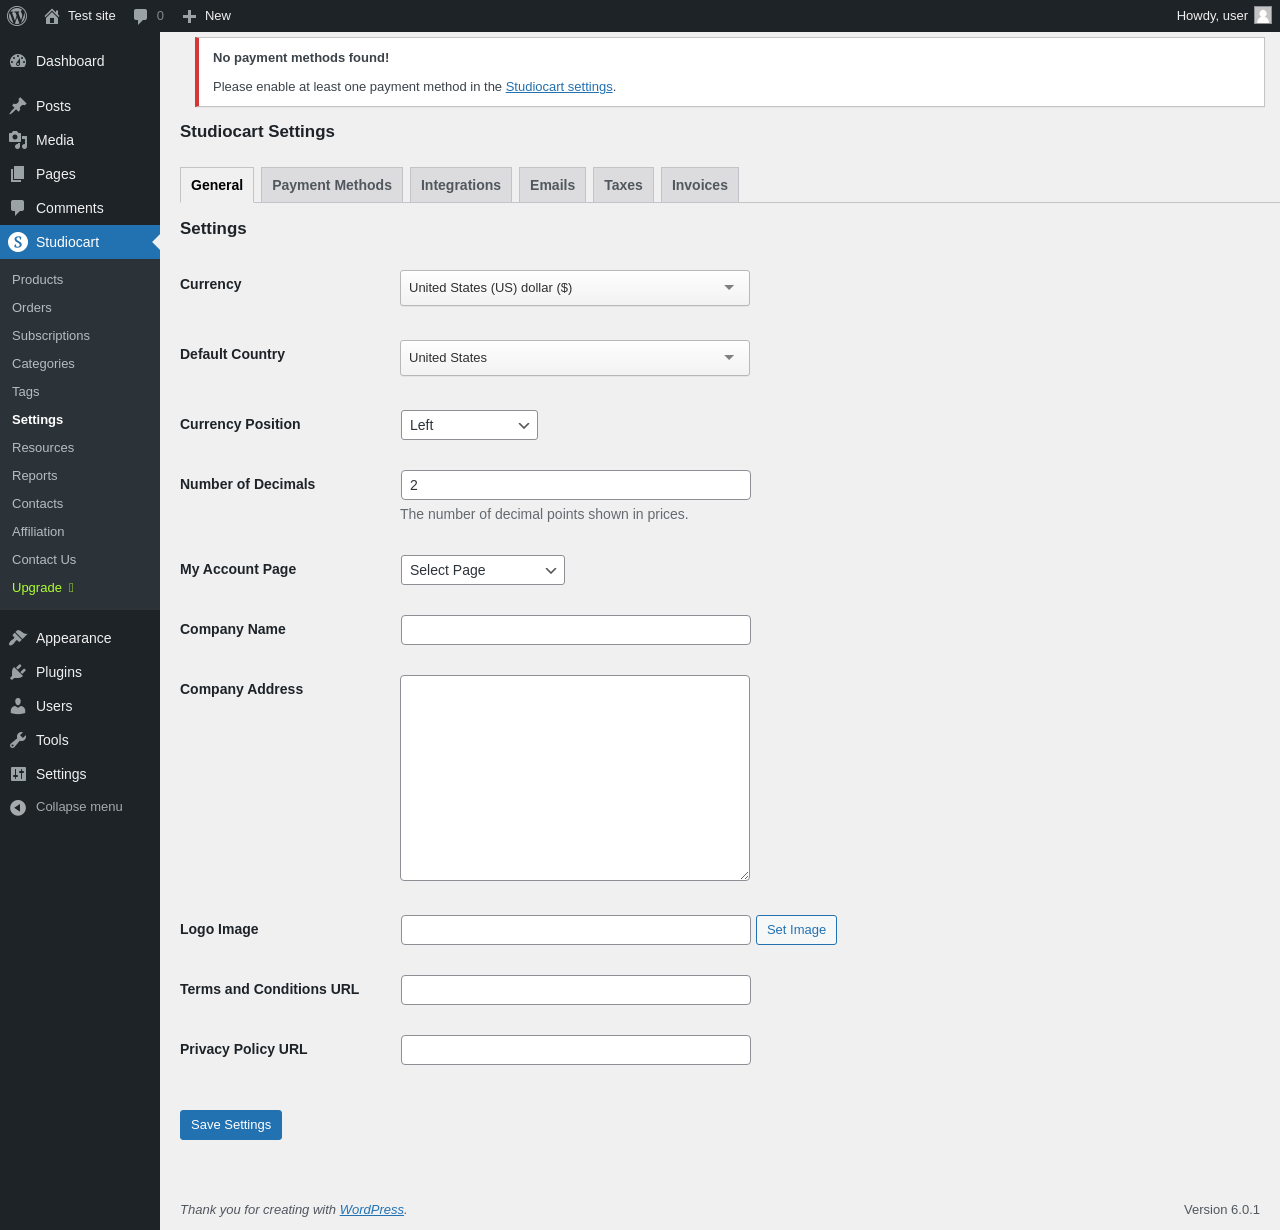Click the Users person icon
The height and width of the screenshot is (1230, 1280).
pos(18,706)
